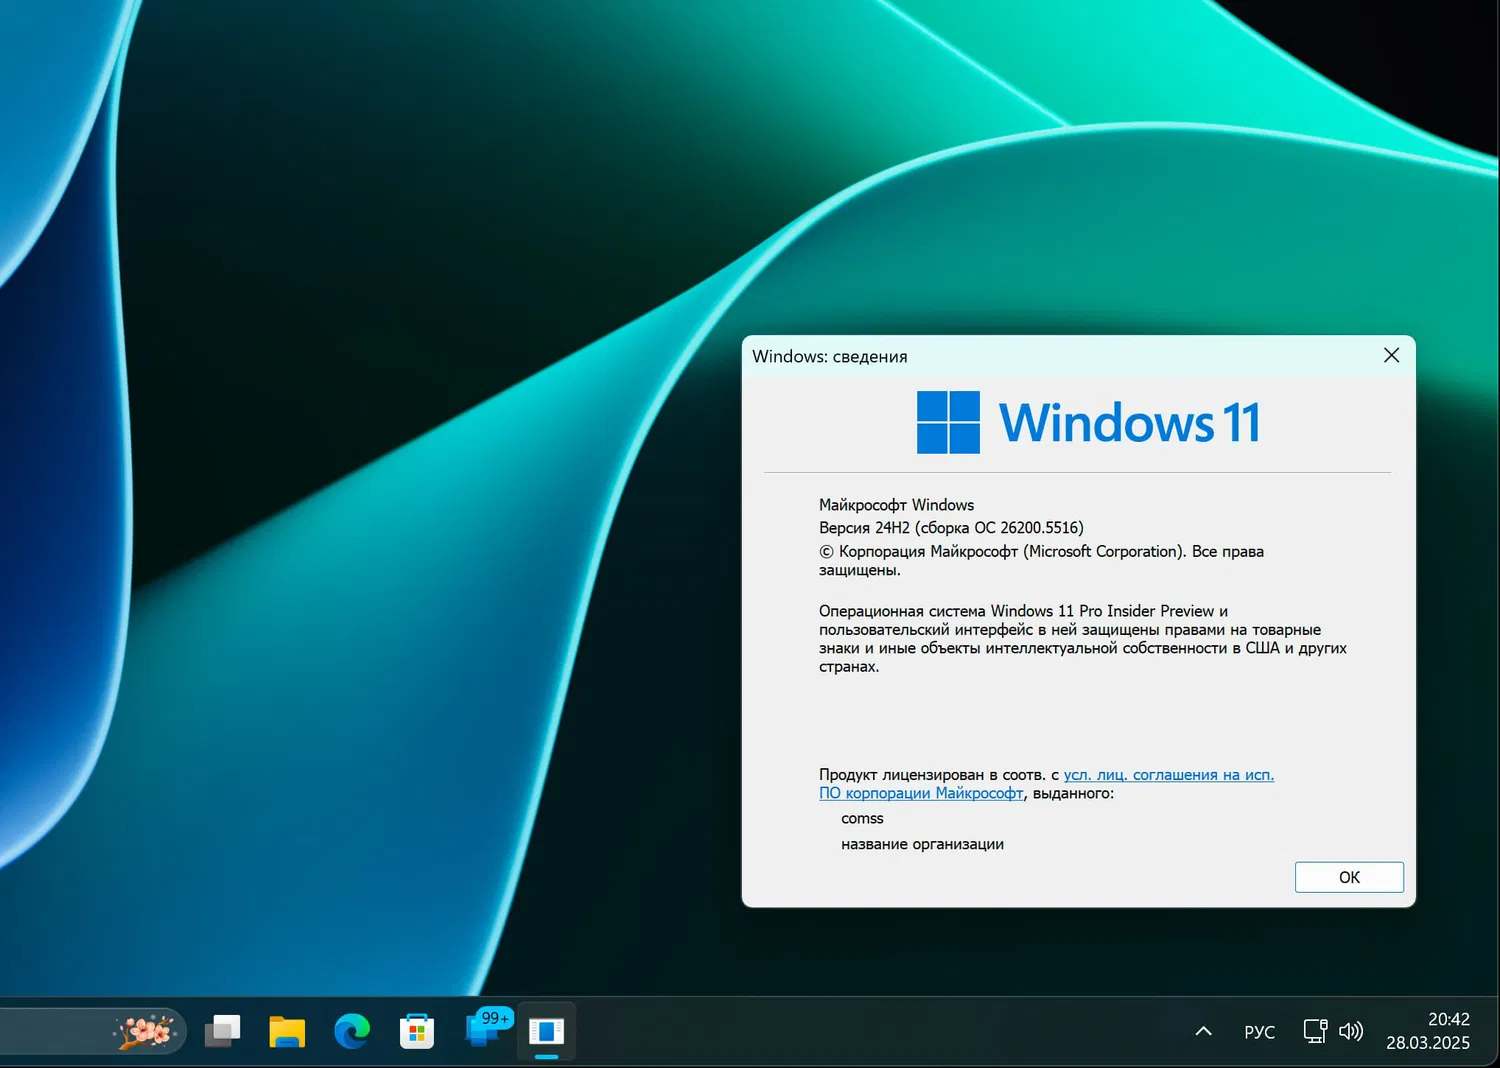Screen dimensions: 1500x1068
Task: Expand hidden system tray icons with the chevron
Action: [x=1202, y=1030]
